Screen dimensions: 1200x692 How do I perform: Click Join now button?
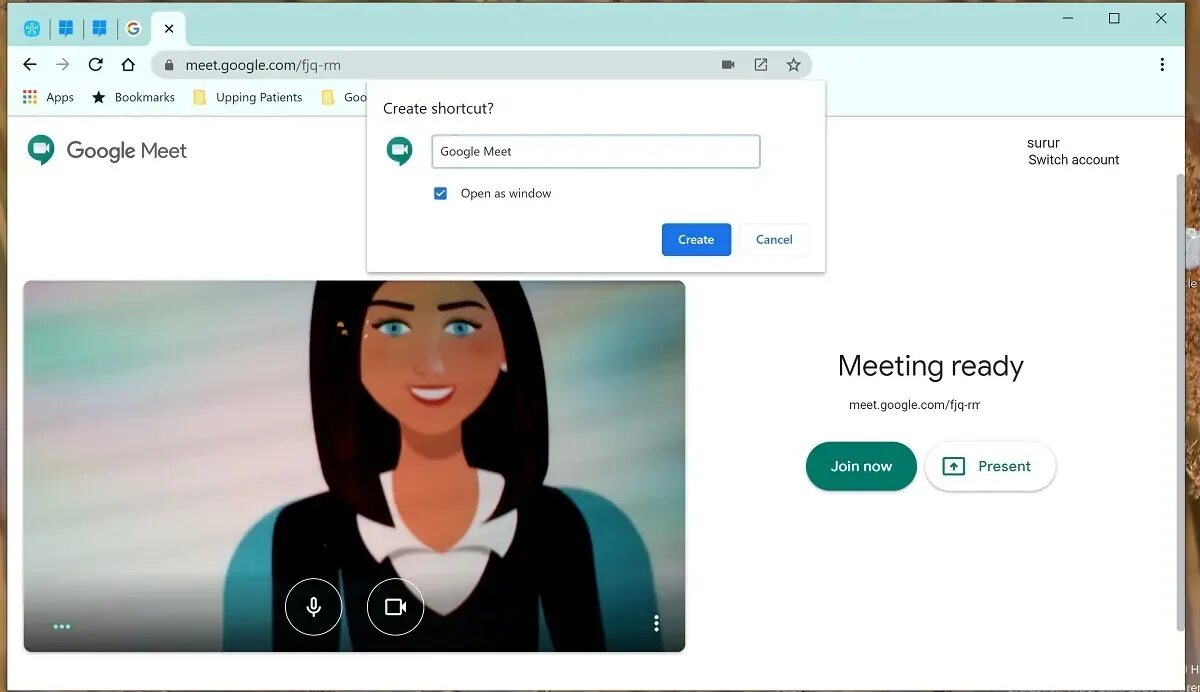pos(861,466)
